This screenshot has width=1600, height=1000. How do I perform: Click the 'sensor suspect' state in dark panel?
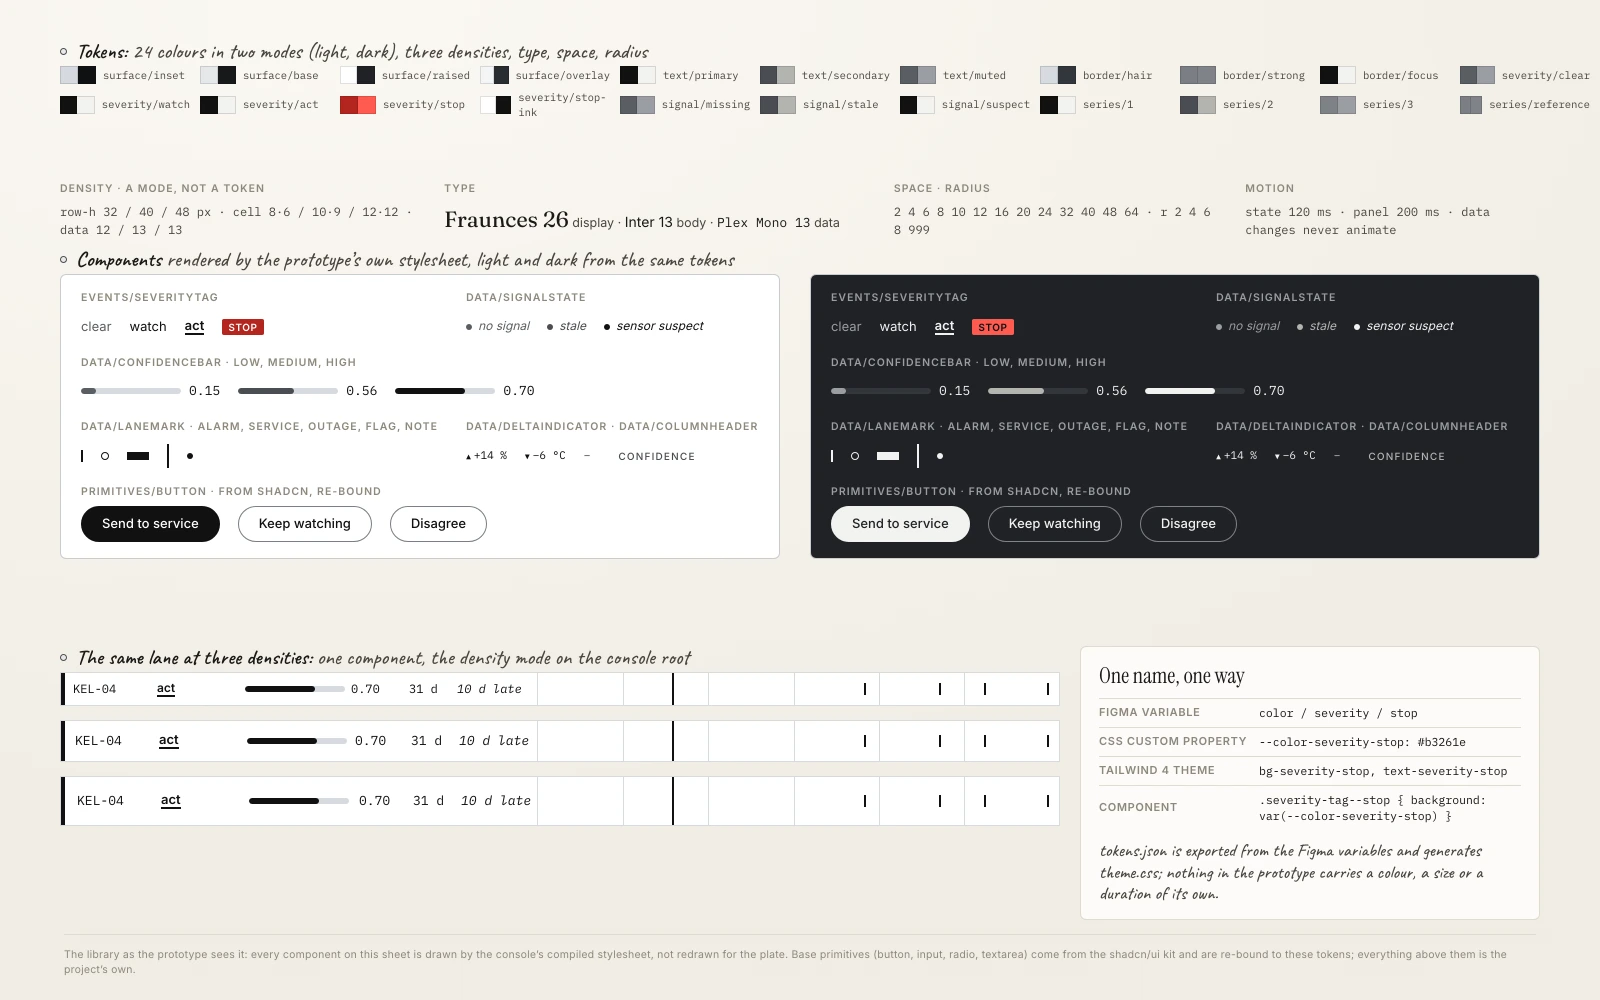1404,326
